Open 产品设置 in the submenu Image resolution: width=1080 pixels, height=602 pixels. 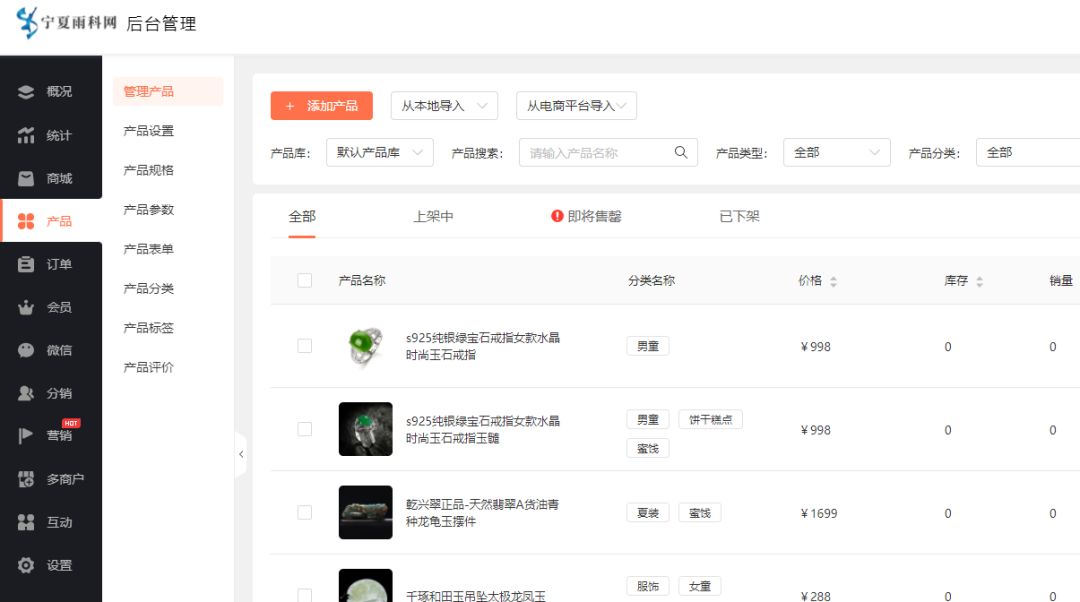pos(148,131)
